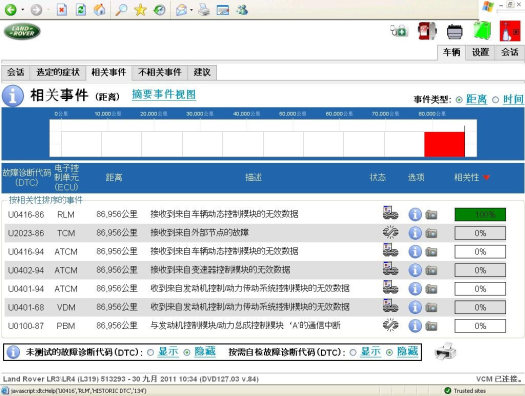Click 显示 link for untested DTC
Image resolution: width=525 pixels, height=396 pixels.
coord(168,351)
